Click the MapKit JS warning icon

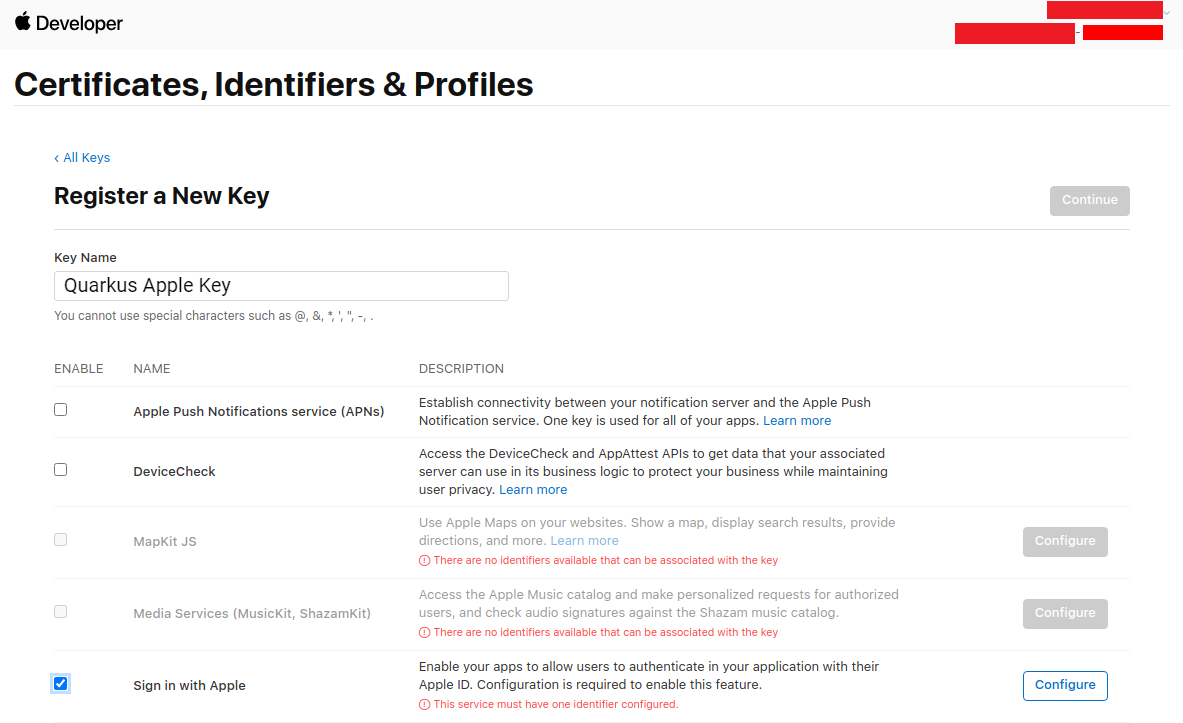tap(425, 561)
